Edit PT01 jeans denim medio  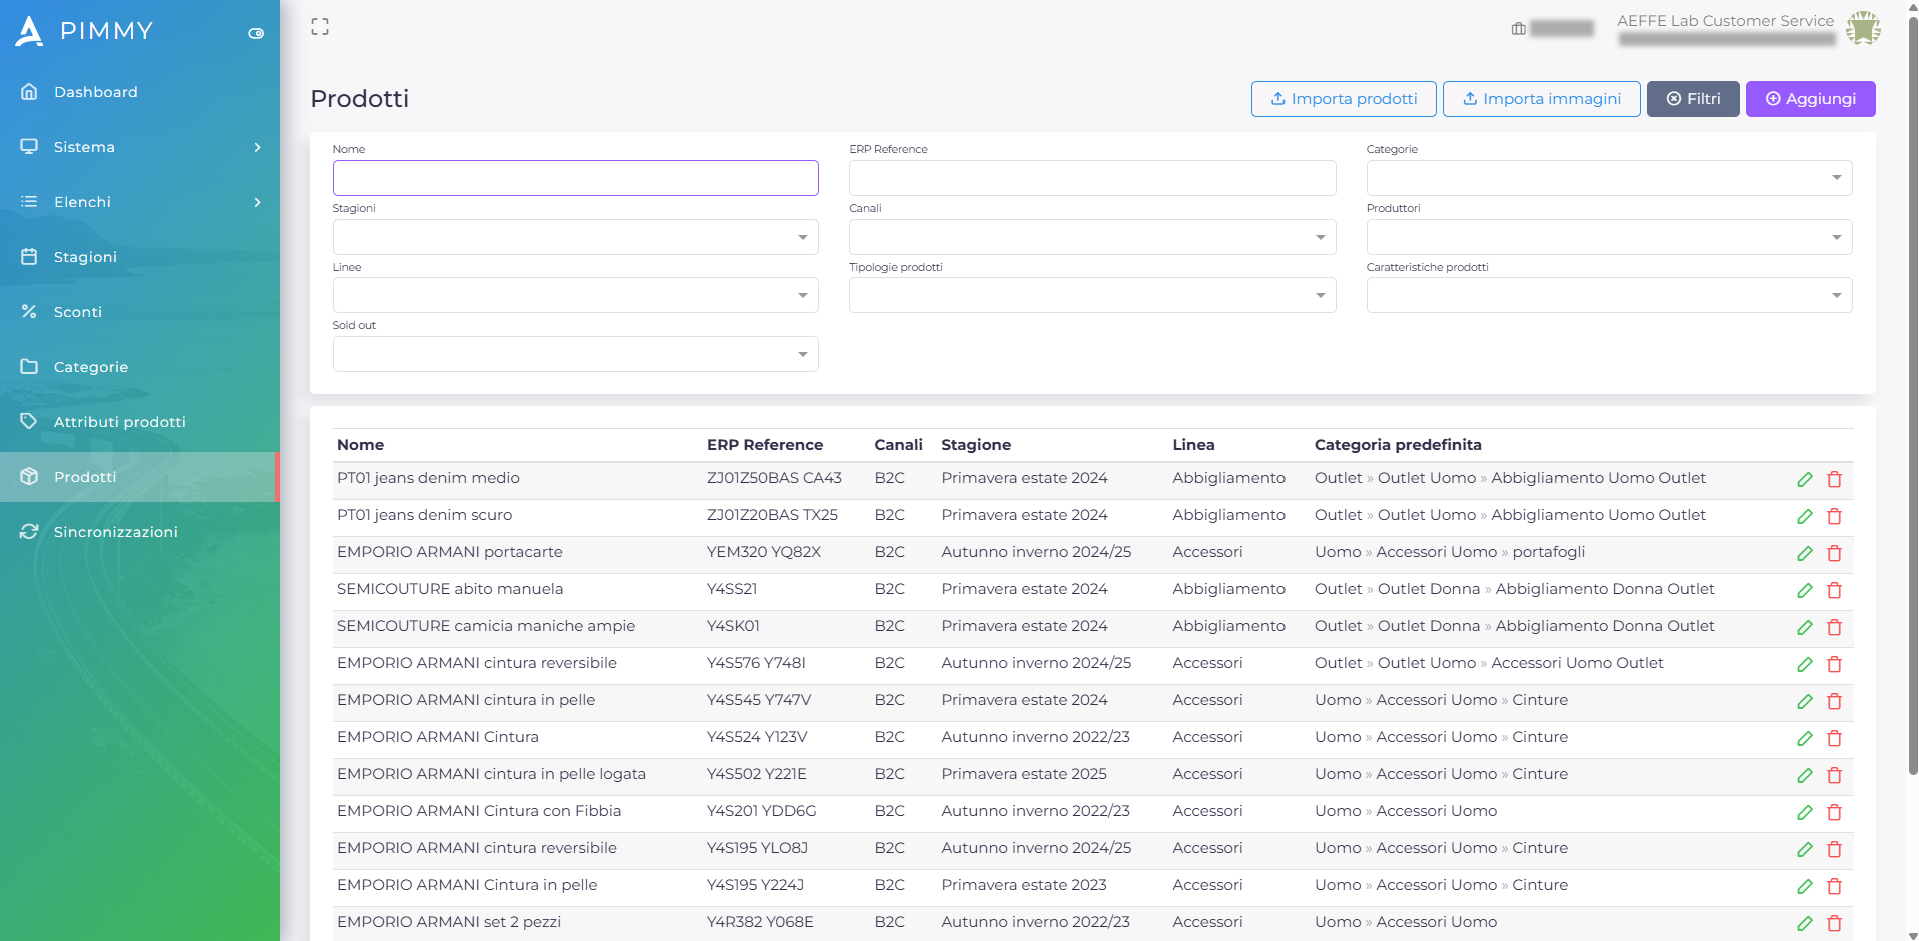pos(1805,480)
